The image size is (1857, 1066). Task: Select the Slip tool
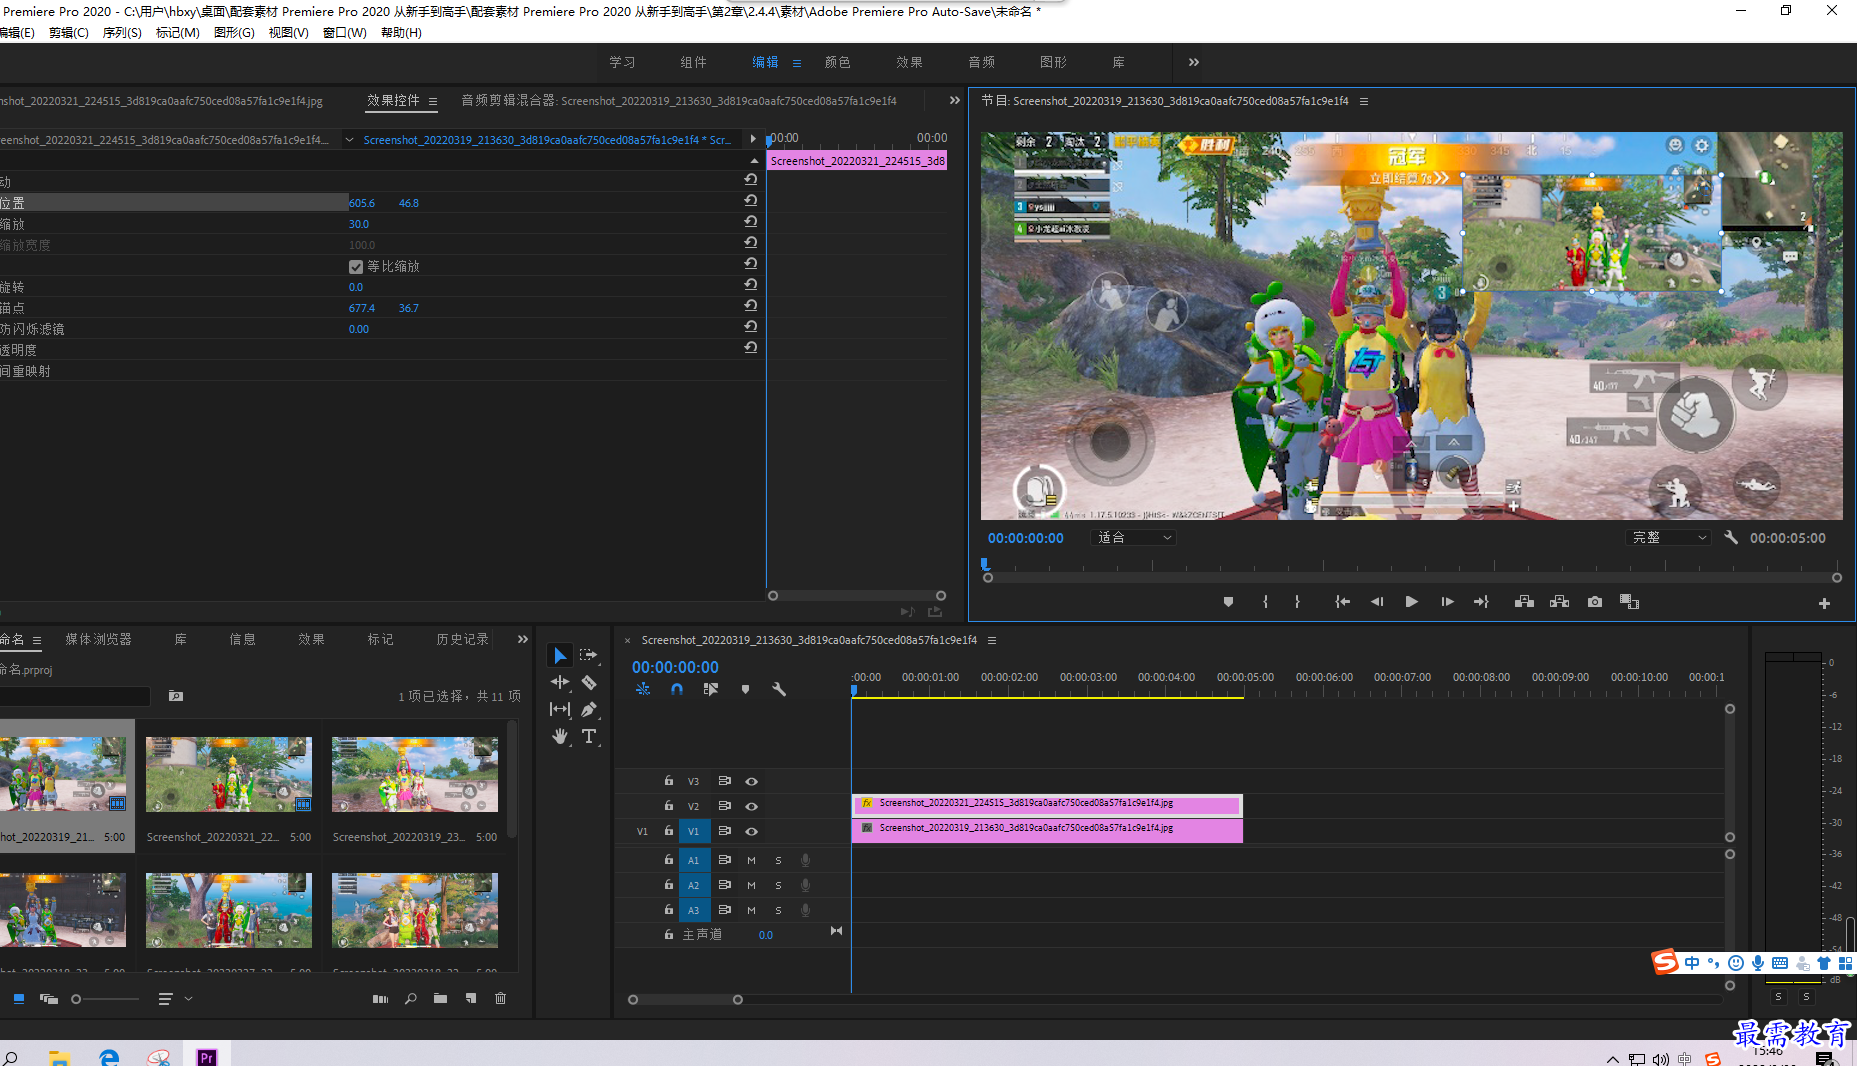[x=560, y=709]
